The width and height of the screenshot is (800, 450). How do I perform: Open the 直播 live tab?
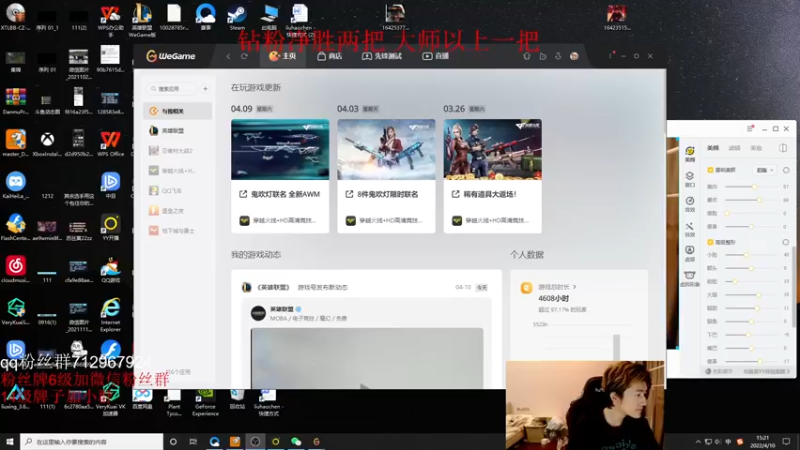436,56
